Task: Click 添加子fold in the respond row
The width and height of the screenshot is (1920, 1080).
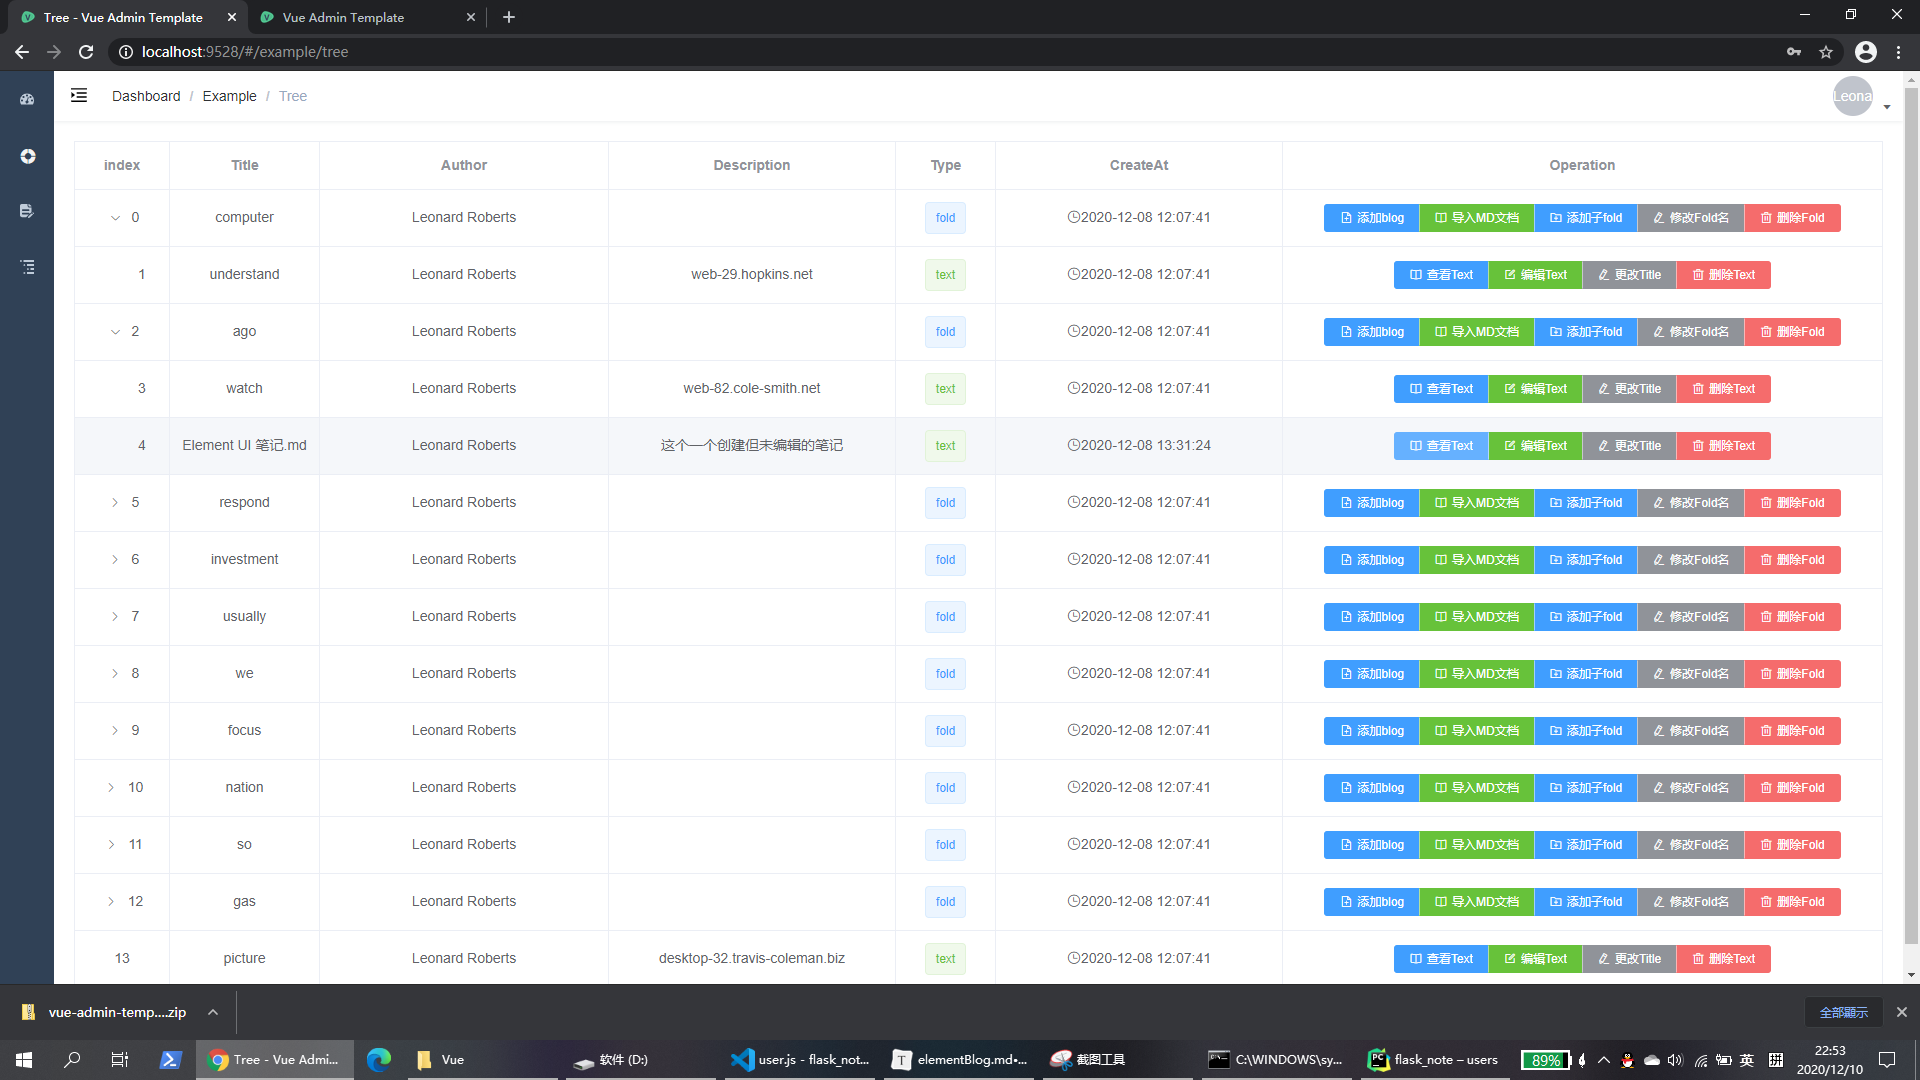Action: click(x=1586, y=503)
